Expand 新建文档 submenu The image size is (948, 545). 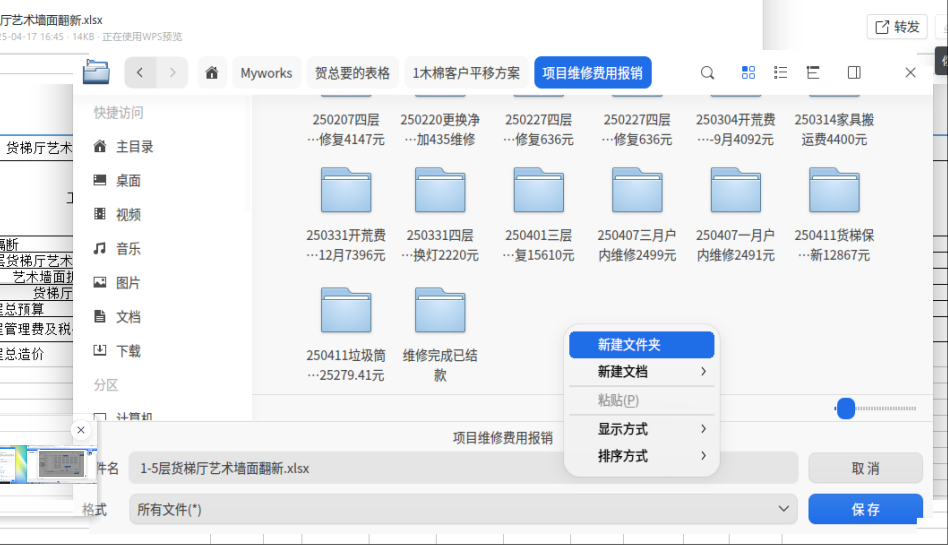point(641,371)
